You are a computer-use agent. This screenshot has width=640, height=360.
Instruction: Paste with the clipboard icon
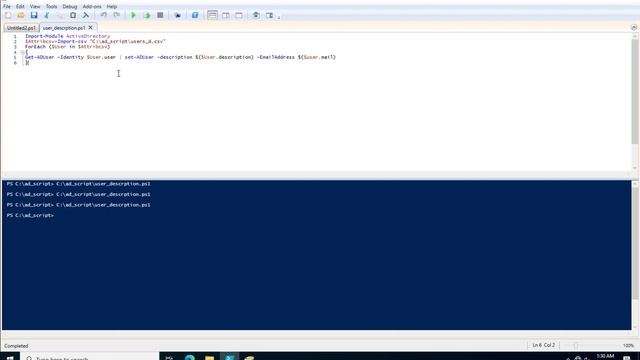pyautogui.click(x=73, y=15)
